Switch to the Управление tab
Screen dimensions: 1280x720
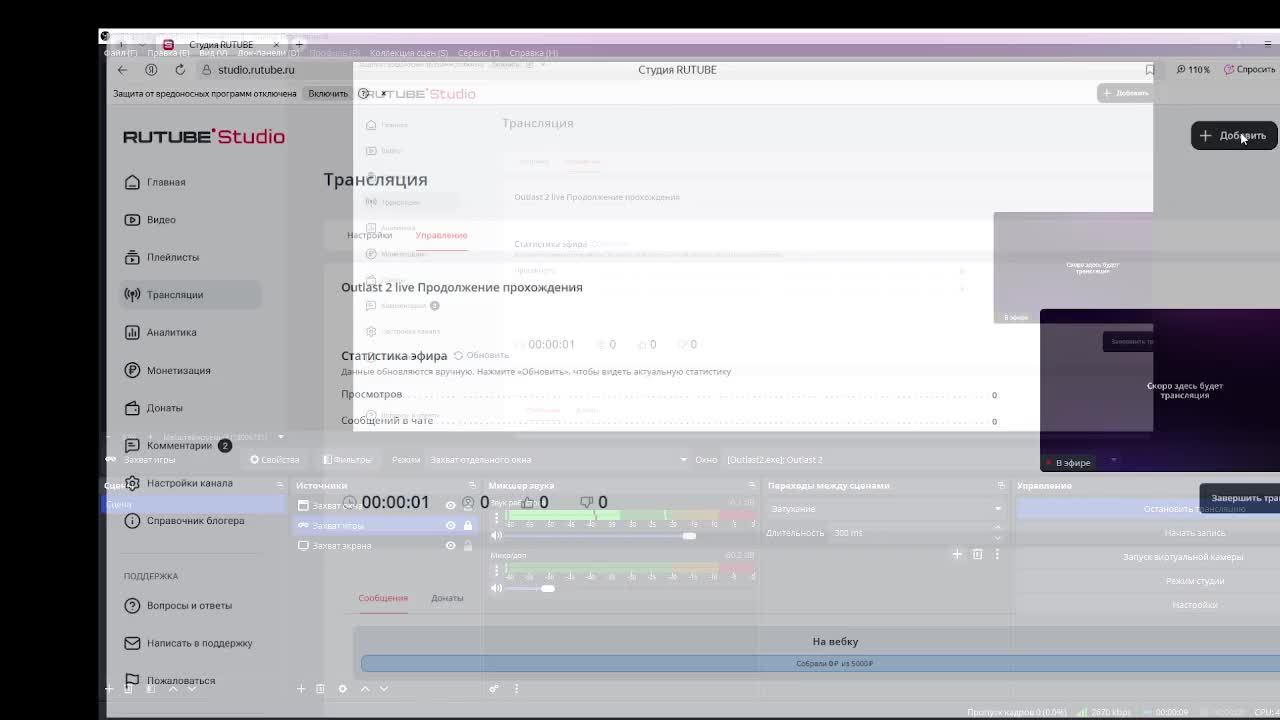click(441, 235)
